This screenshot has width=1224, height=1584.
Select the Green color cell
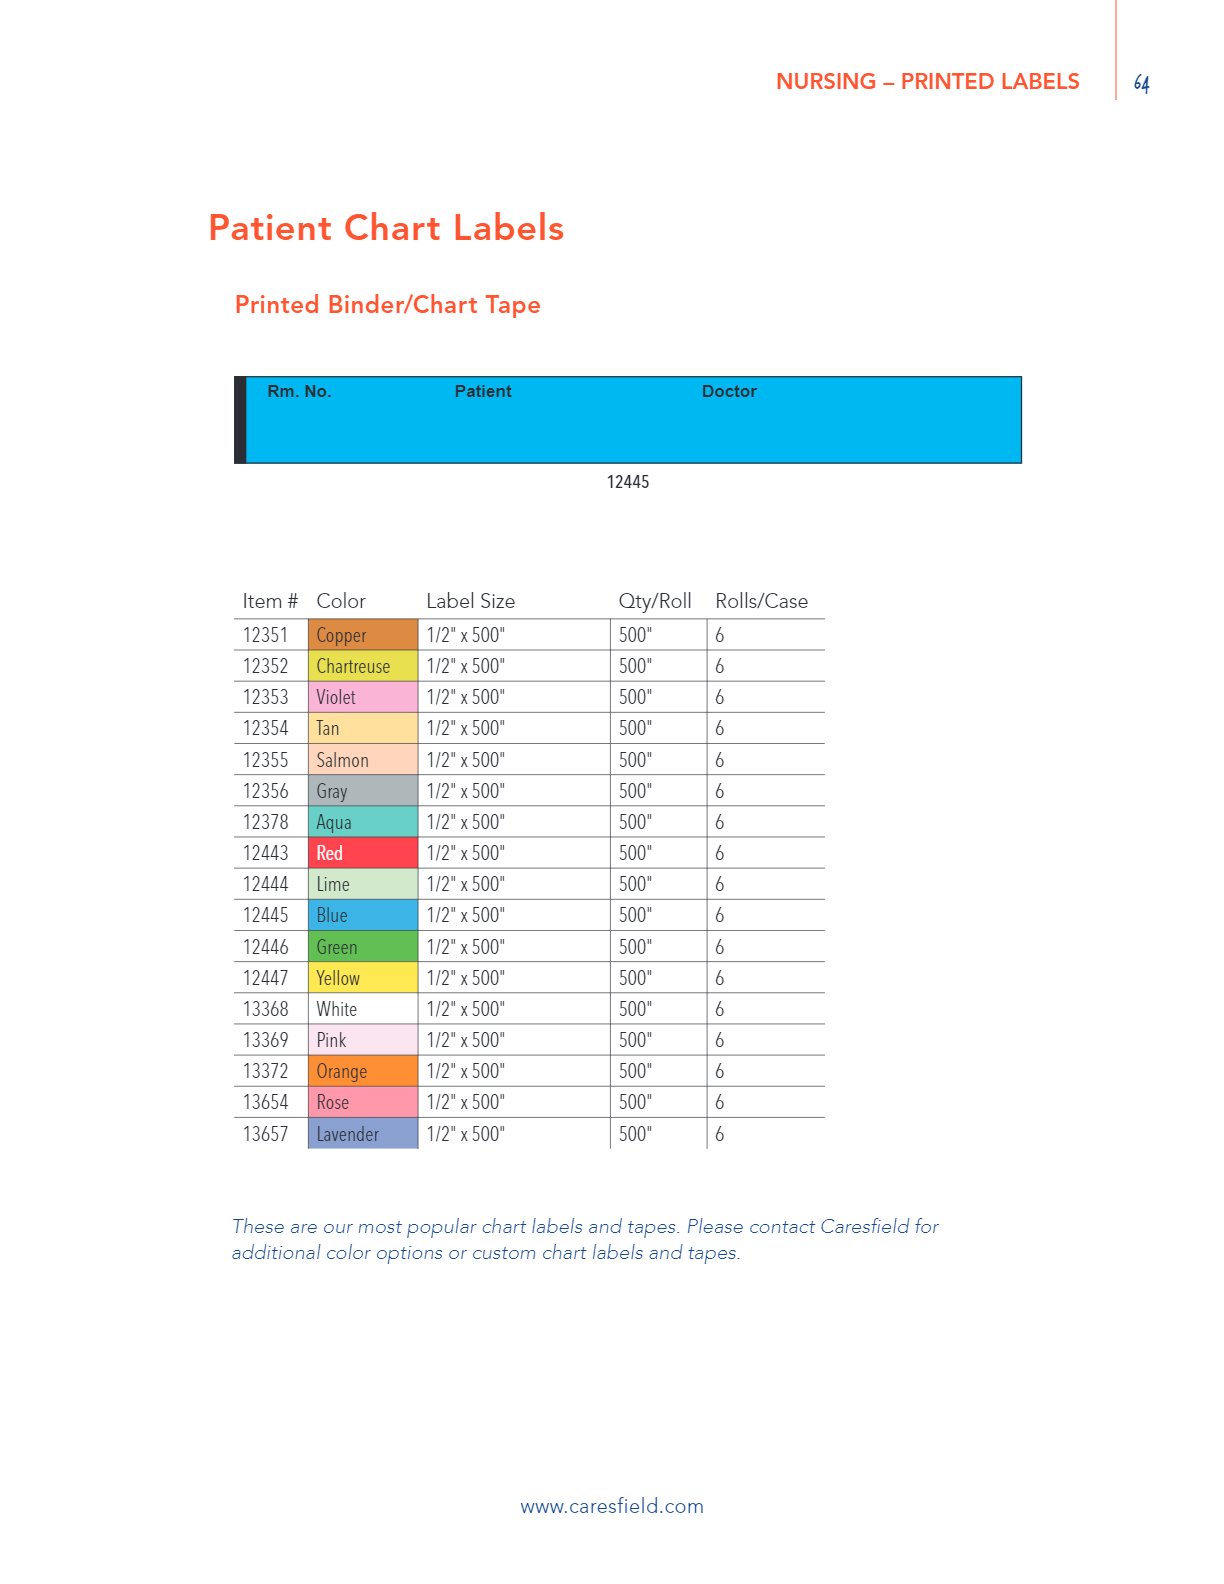click(x=362, y=947)
